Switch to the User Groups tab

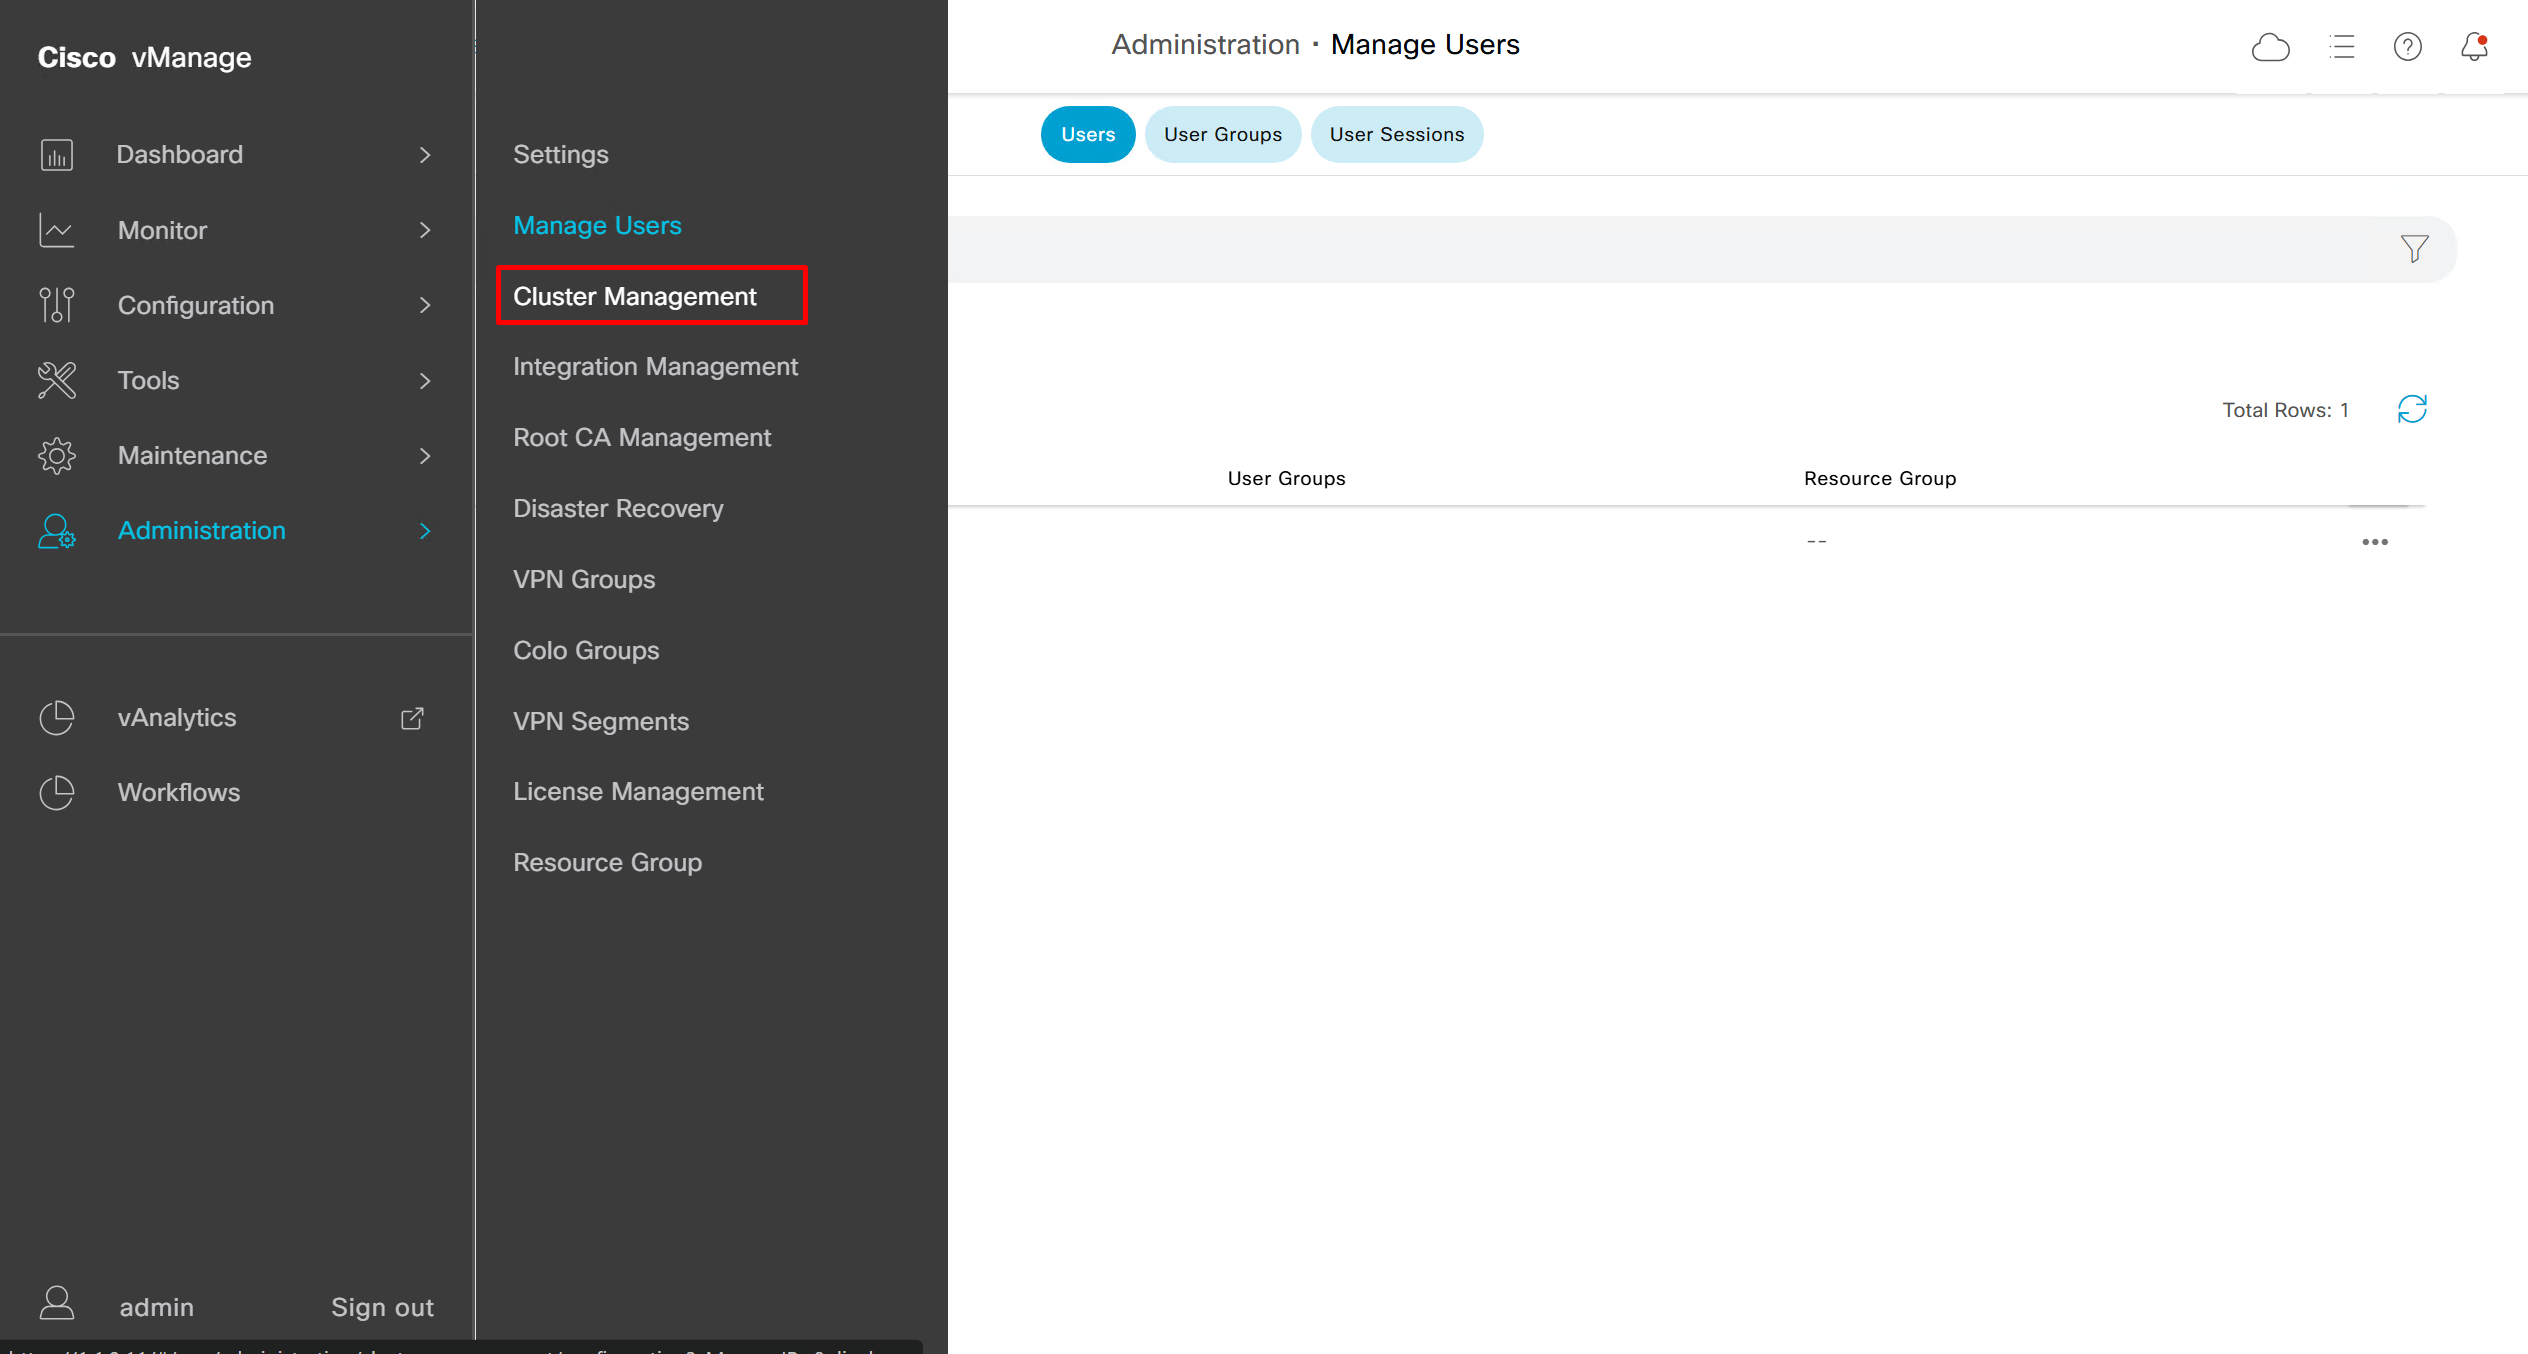1222,135
